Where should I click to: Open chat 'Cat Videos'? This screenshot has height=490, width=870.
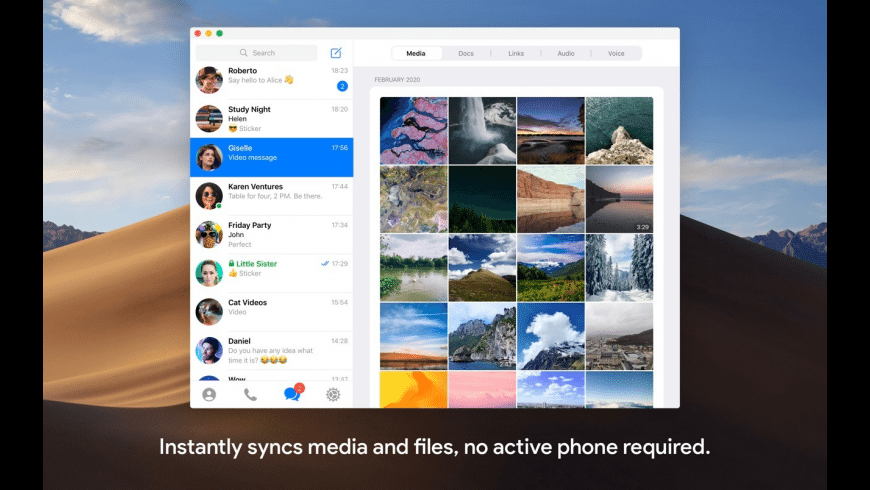coord(272,312)
